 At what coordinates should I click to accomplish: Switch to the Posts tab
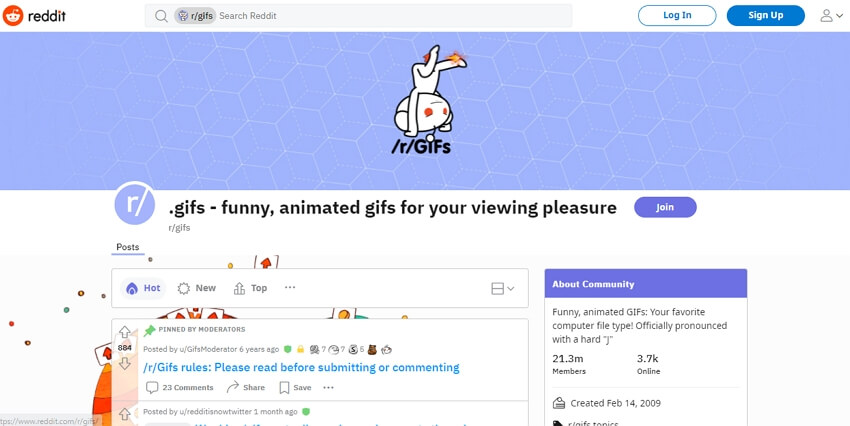pos(128,247)
